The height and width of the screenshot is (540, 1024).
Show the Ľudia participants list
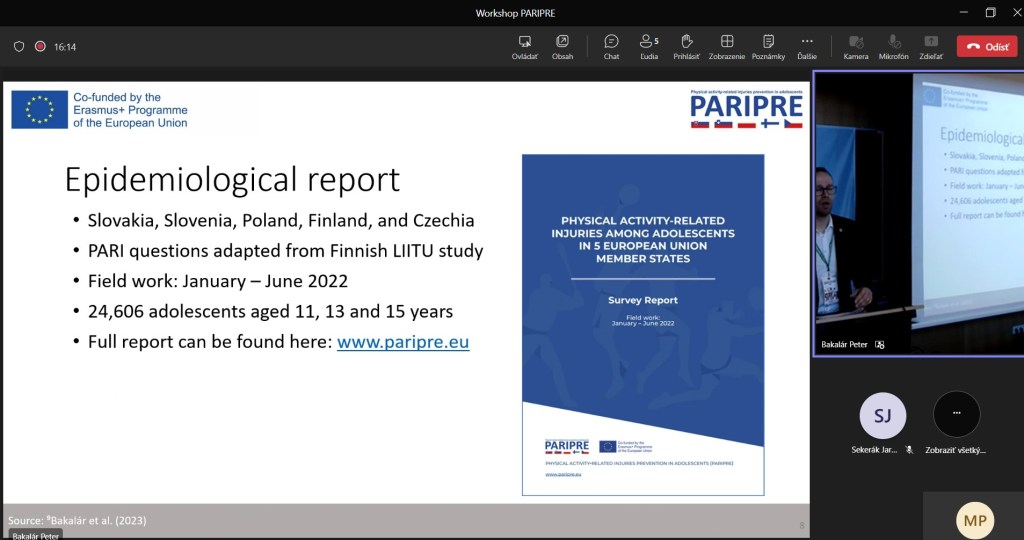pyautogui.click(x=649, y=46)
